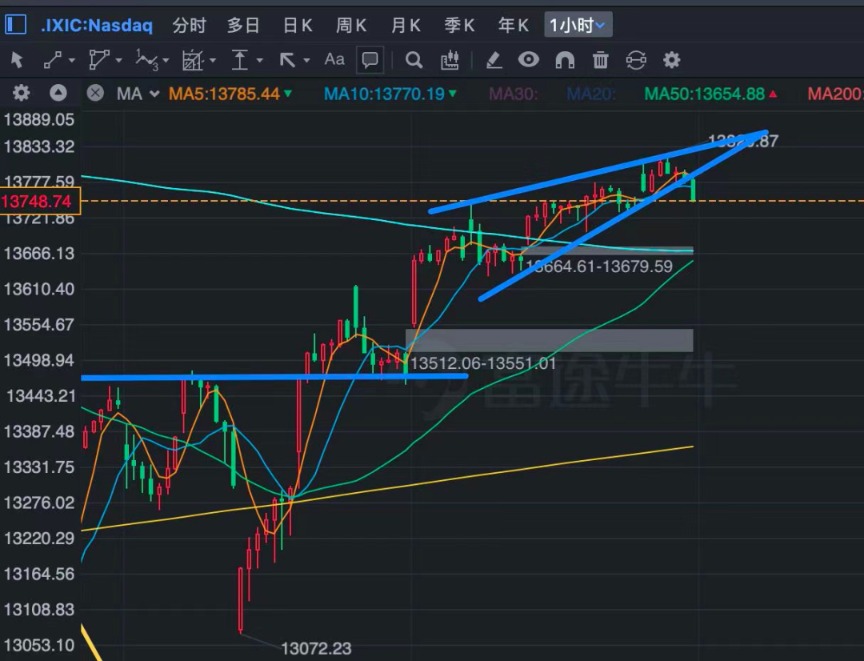Expand the measurement tool dropdown arrow

click(213, 61)
